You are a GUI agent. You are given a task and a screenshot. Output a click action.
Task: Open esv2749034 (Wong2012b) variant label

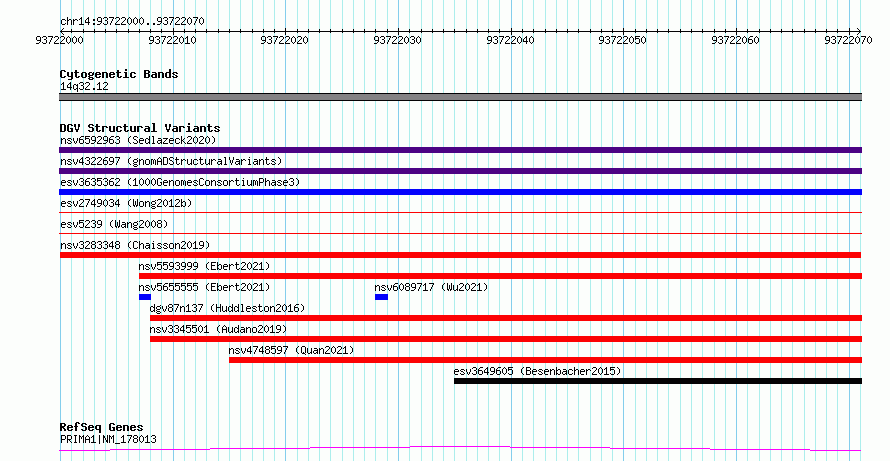click(126, 203)
